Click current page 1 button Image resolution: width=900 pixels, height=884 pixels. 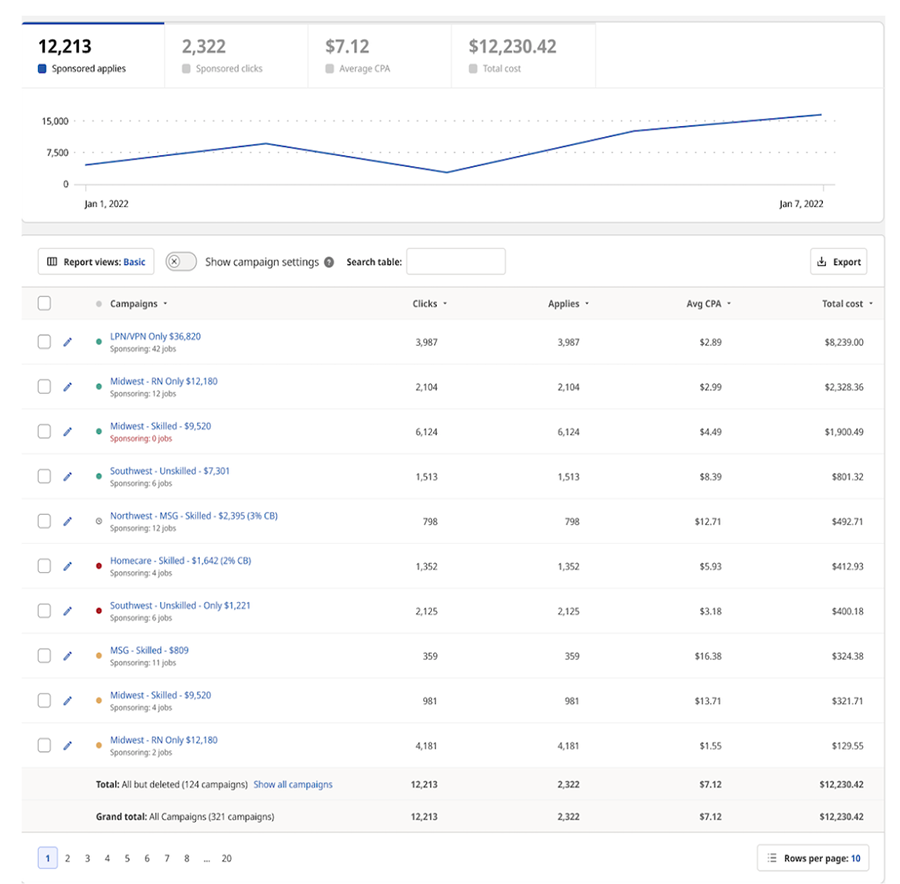pyautogui.click(x=48, y=858)
